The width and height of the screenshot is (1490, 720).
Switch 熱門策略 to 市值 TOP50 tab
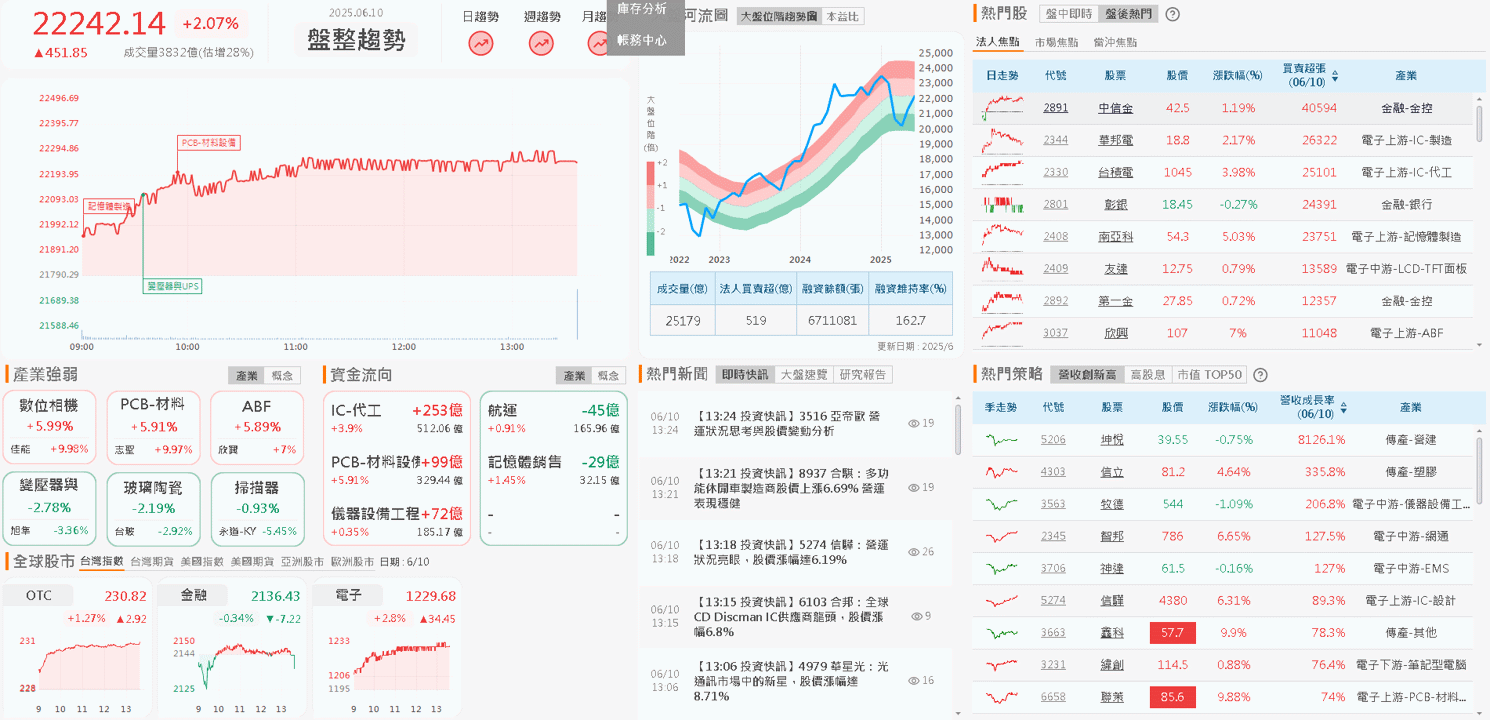click(x=1209, y=375)
